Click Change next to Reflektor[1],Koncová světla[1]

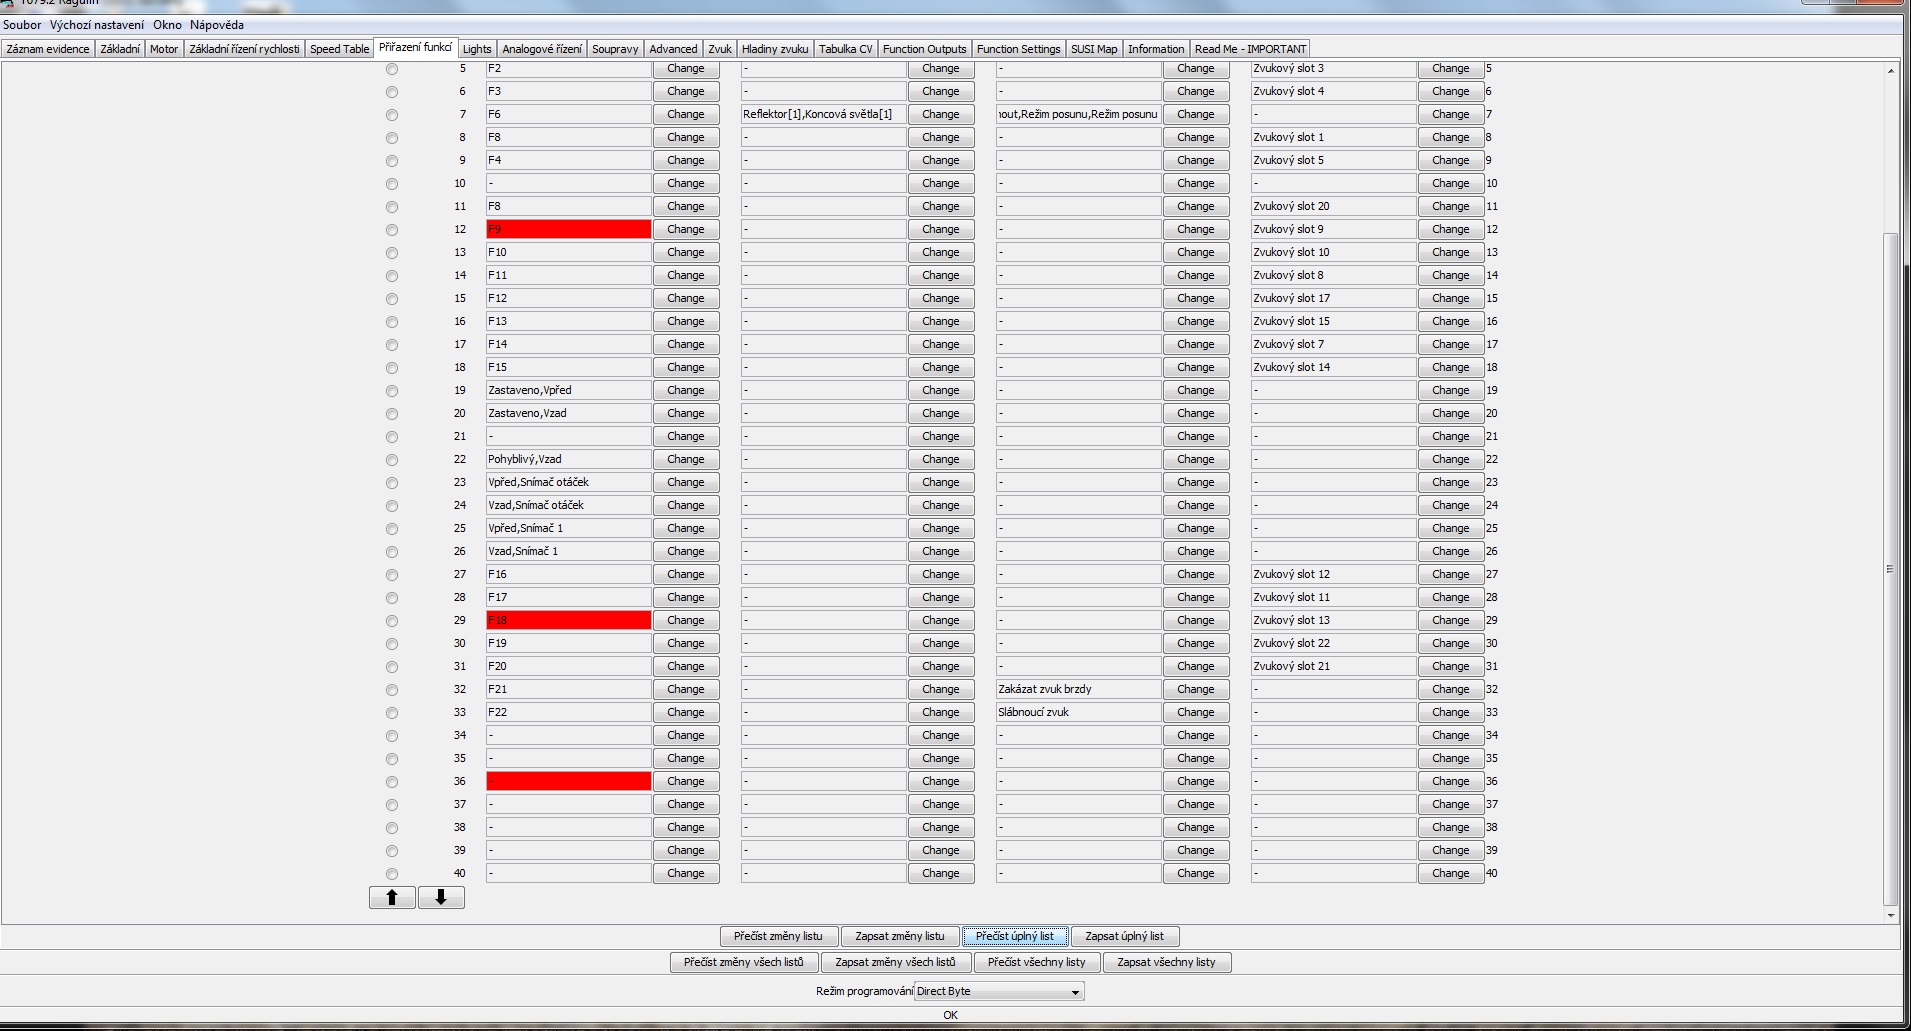[x=940, y=115]
